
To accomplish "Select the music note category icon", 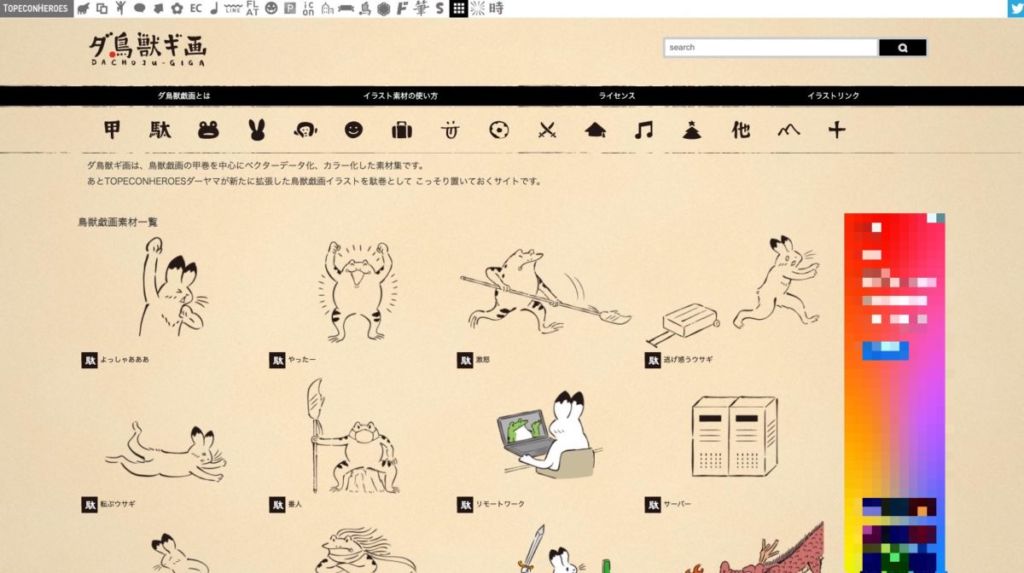I will coord(643,130).
